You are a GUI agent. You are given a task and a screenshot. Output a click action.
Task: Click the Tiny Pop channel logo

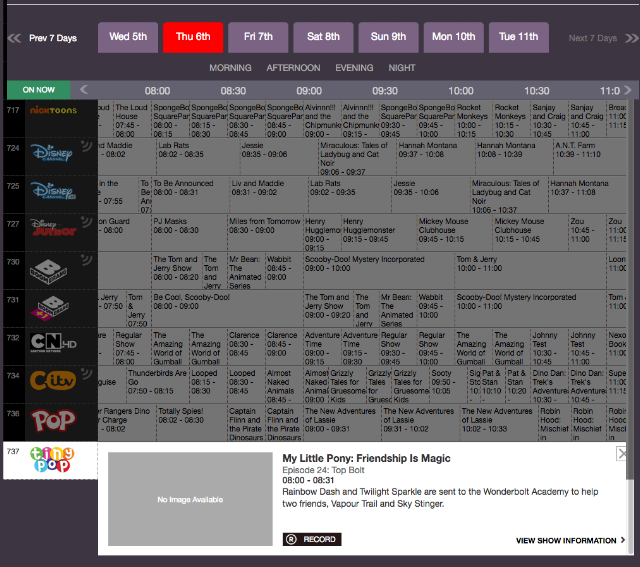coord(52,460)
